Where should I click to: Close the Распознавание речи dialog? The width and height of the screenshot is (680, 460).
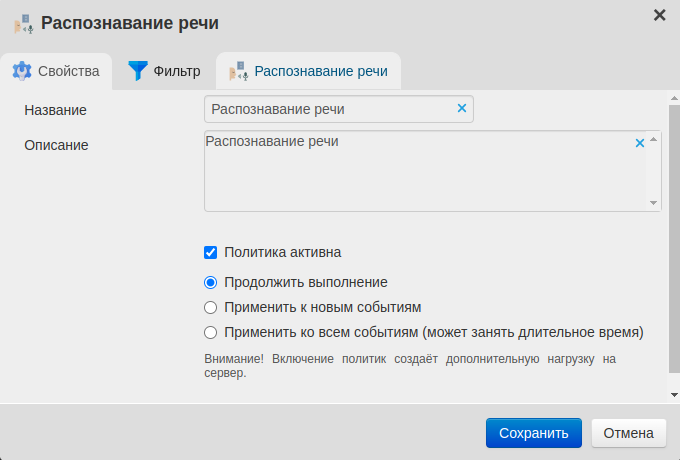[x=659, y=15]
